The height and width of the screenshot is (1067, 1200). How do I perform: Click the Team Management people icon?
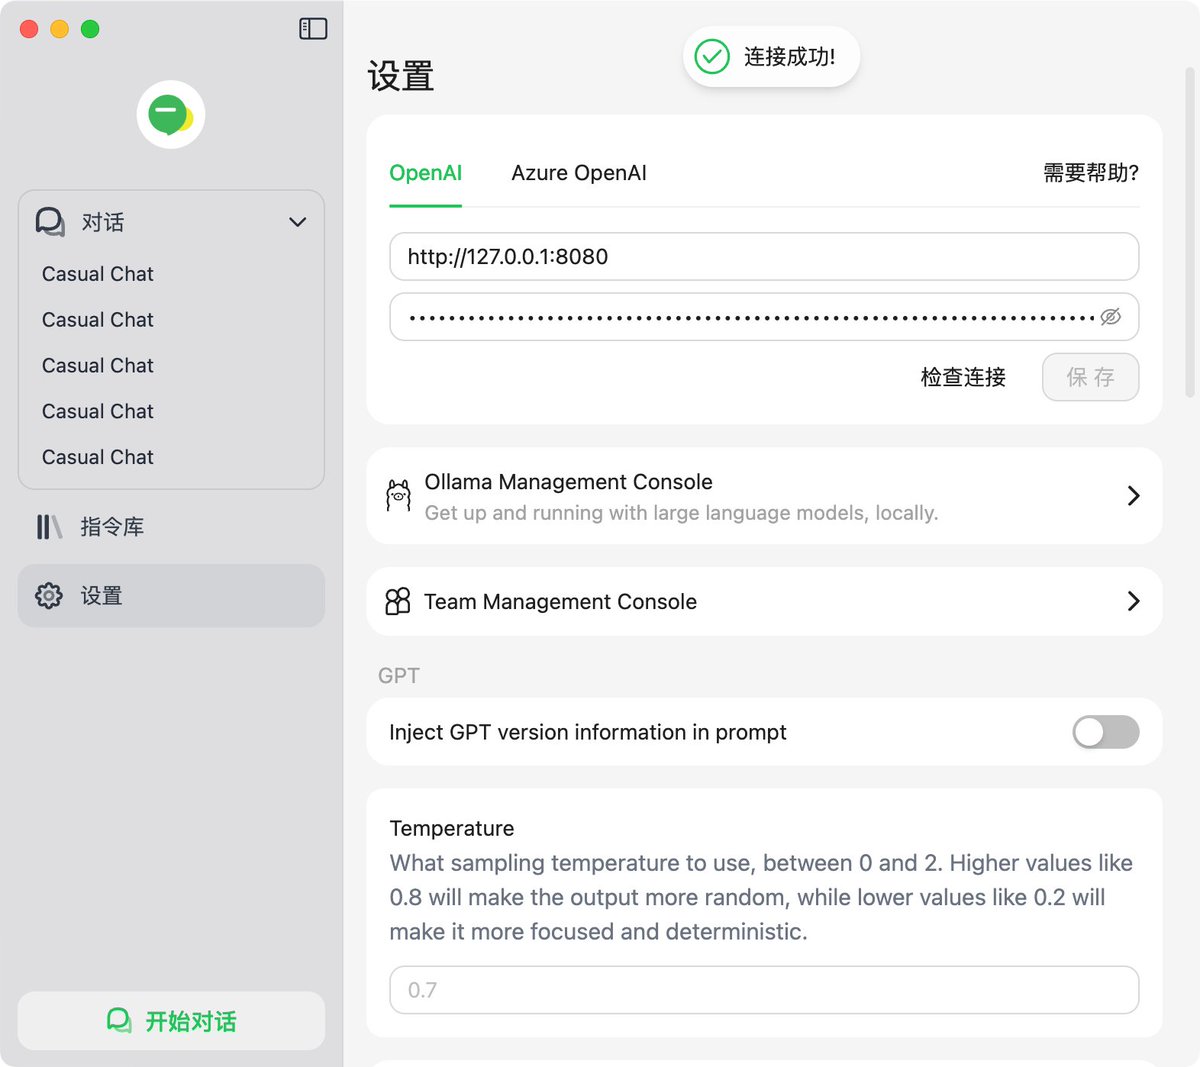(x=398, y=601)
